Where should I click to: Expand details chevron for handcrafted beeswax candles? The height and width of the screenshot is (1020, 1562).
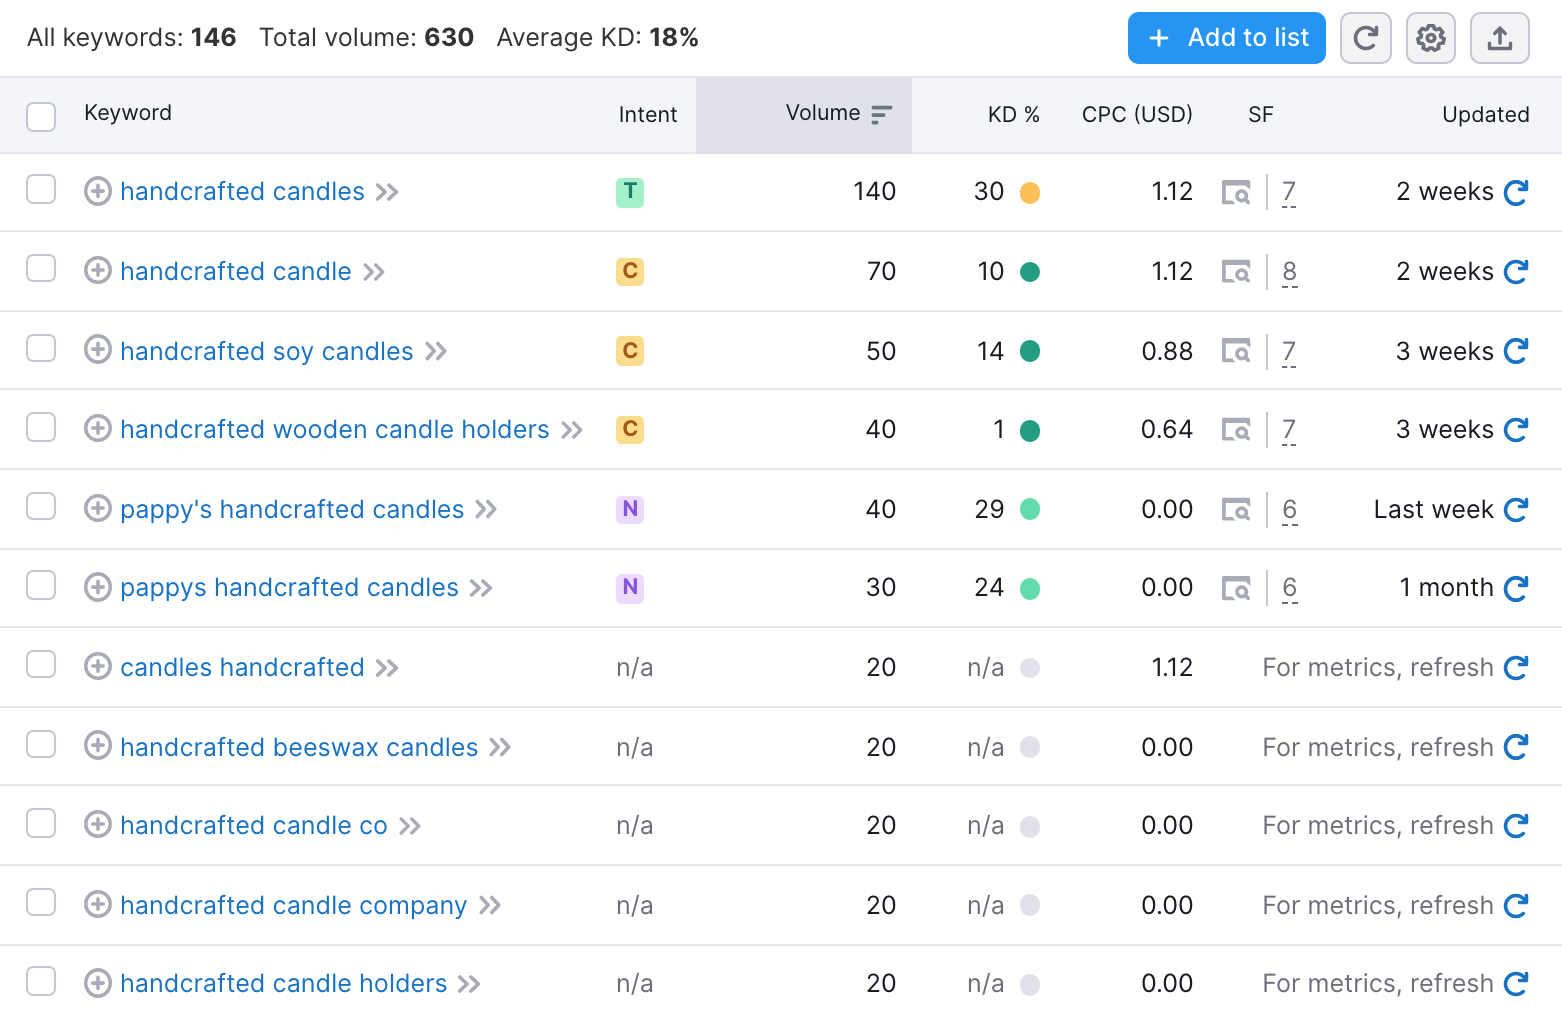[501, 746]
